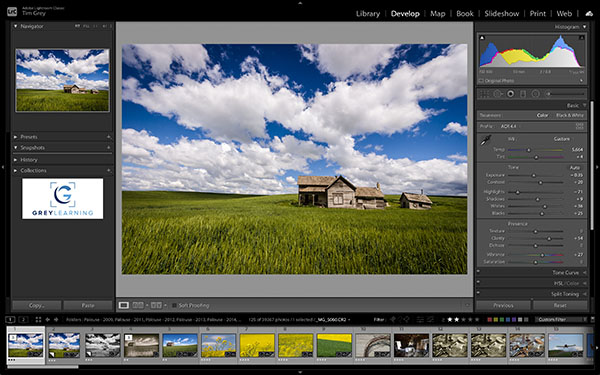Image resolution: width=600 pixels, height=375 pixels.
Task: Open second window display button 2
Action: pyautogui.click(x=23, y=320)
